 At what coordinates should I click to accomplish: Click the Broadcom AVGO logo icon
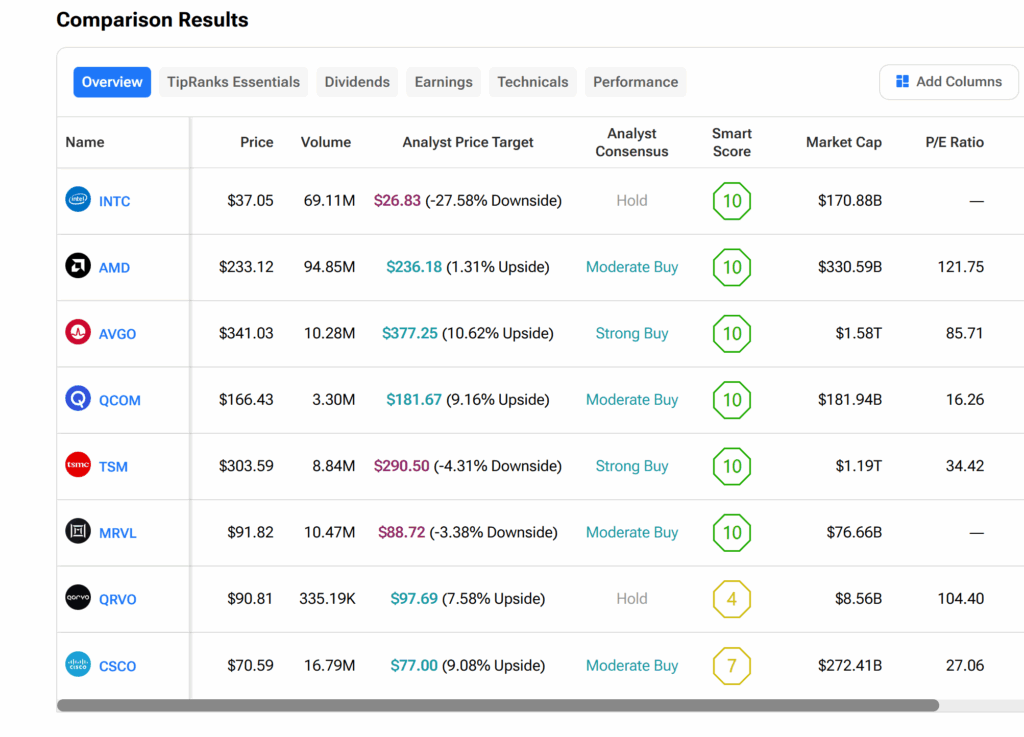(x=78, y=333)
